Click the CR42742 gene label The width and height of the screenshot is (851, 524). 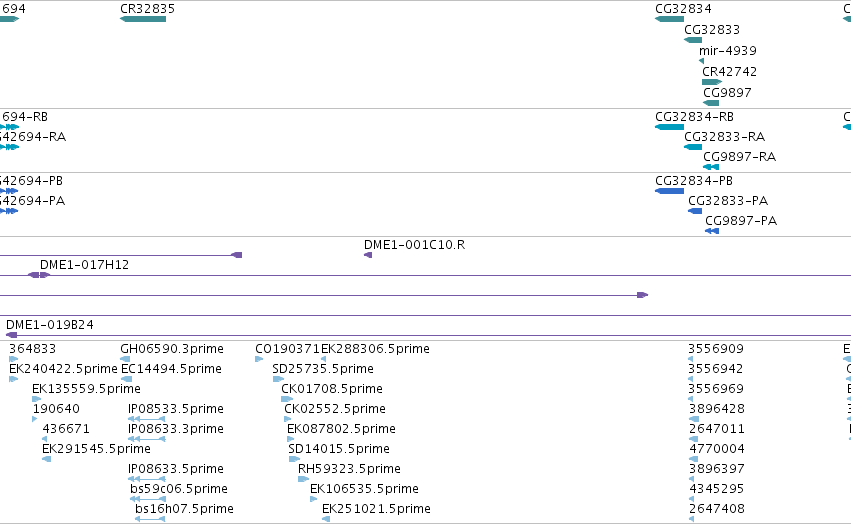729,72
